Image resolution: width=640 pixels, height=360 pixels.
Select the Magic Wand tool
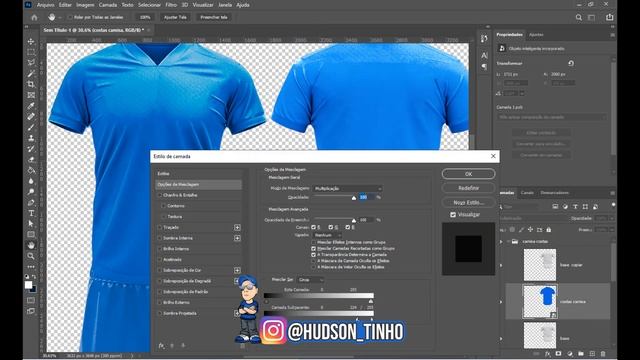coord(31,73)
